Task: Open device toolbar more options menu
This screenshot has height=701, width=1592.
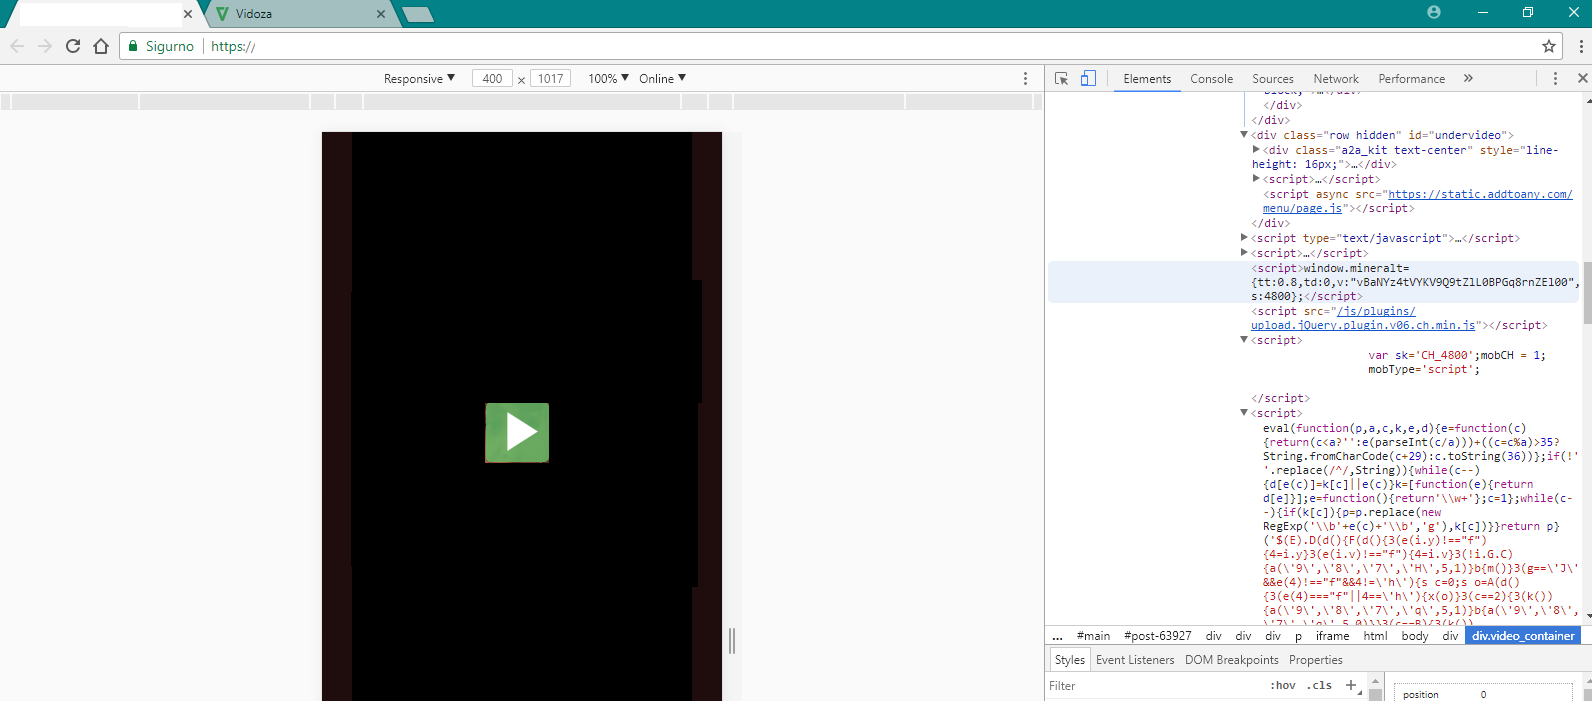Action: (x=1025, y=78)
